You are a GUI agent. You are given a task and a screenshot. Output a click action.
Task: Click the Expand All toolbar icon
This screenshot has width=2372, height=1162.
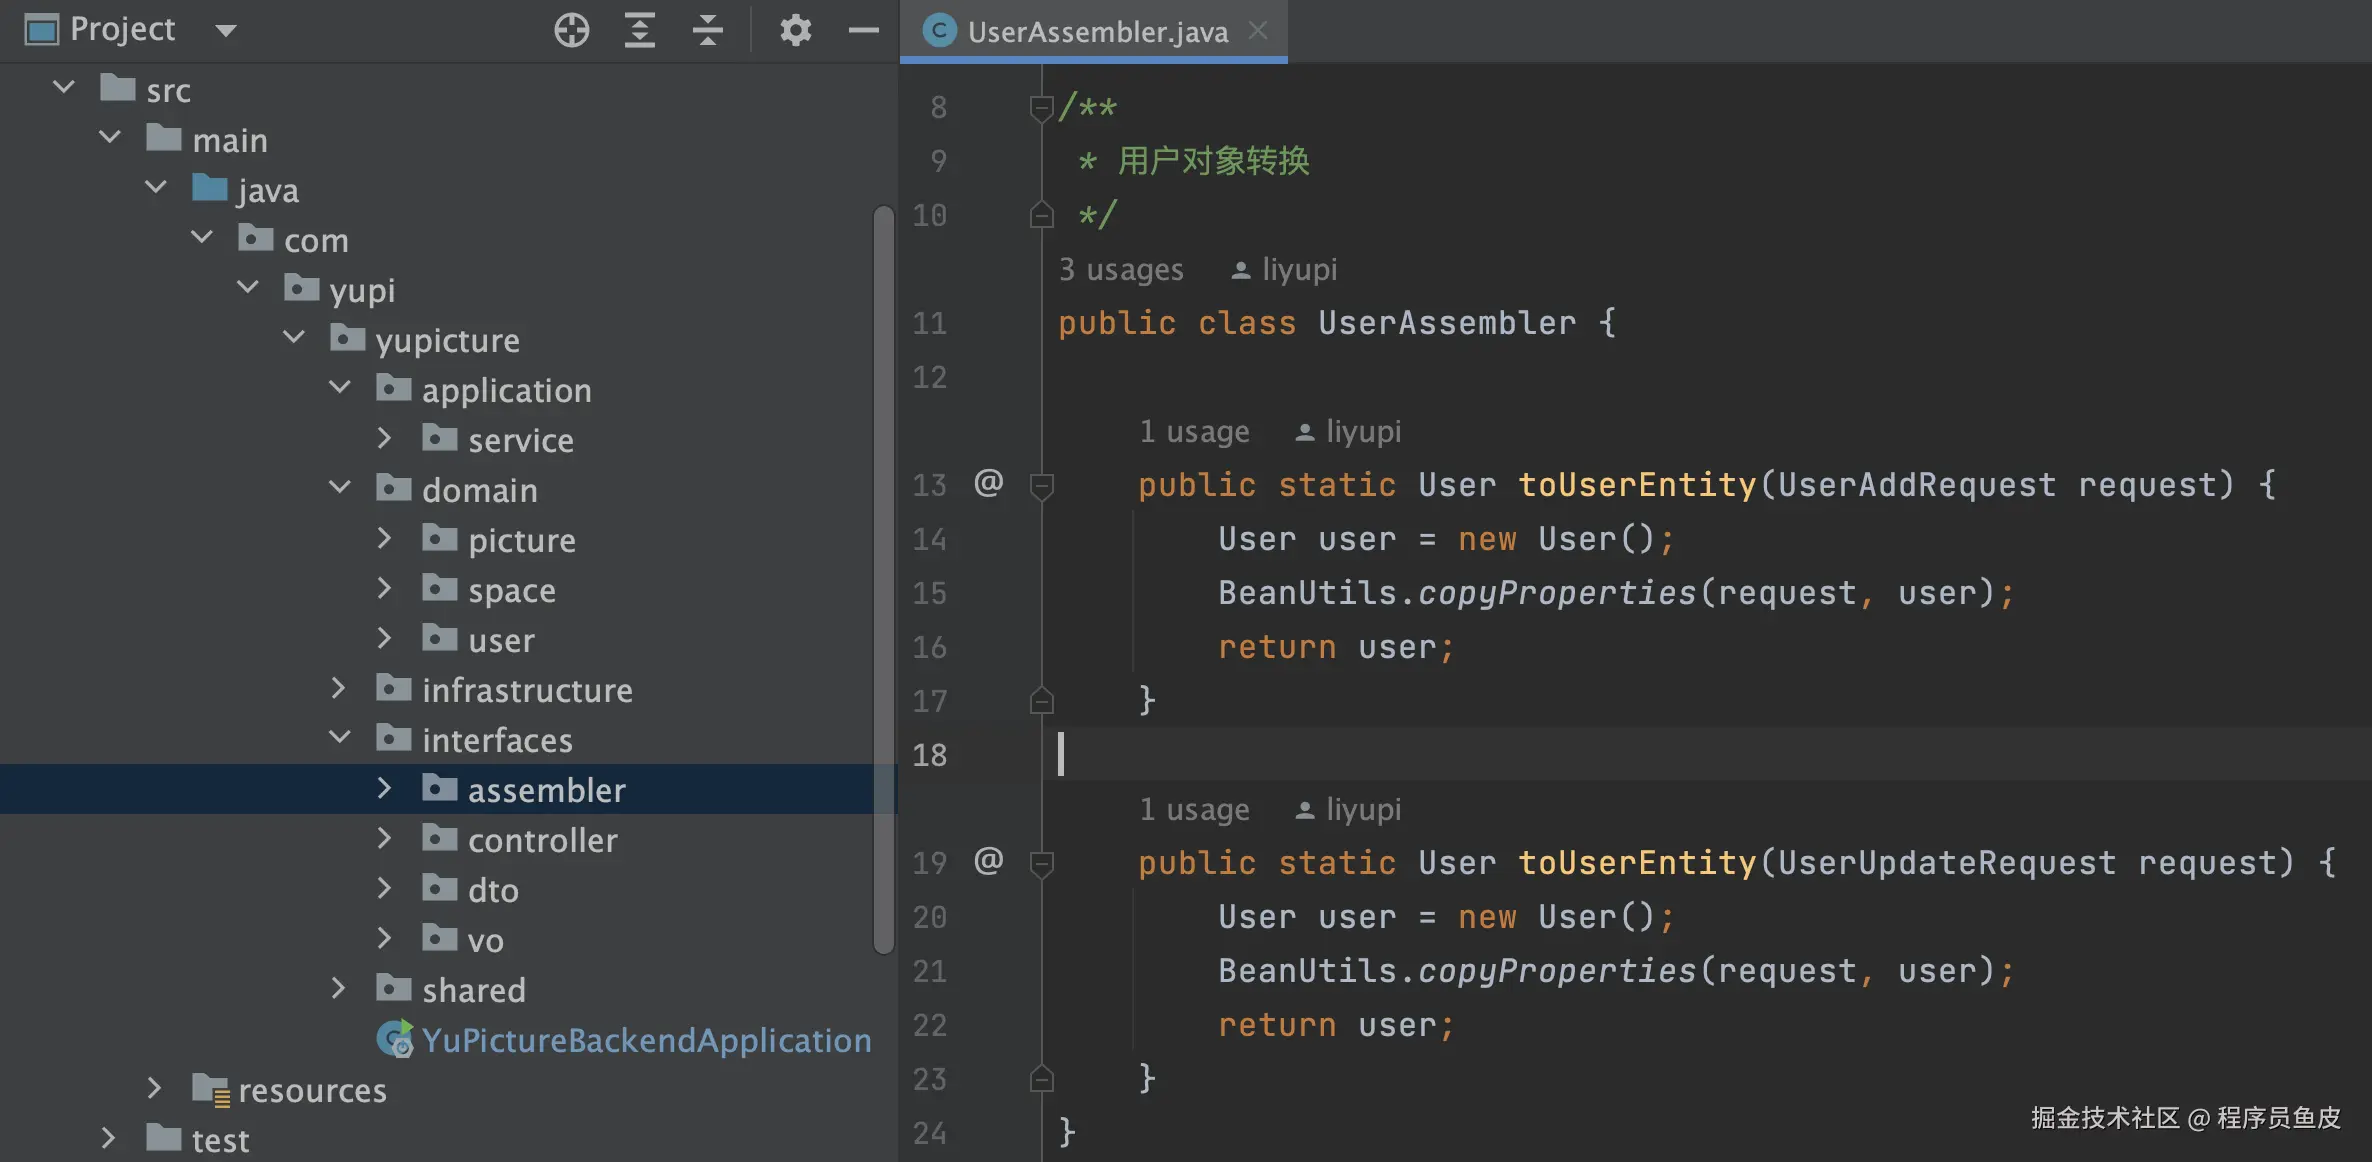639,30
